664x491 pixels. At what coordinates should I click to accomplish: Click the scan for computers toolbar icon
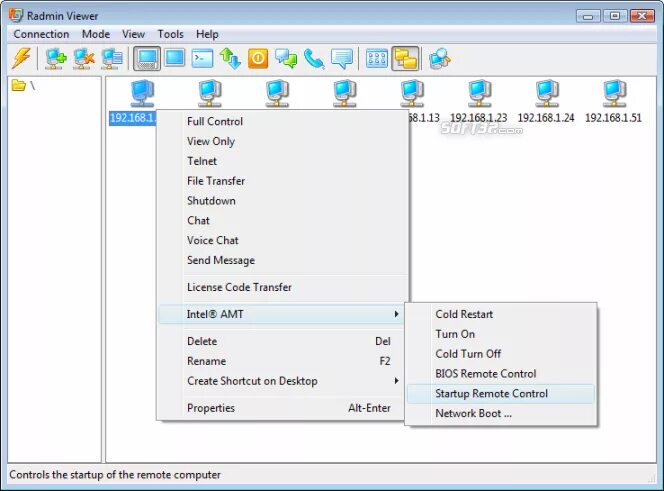(440, 58)
